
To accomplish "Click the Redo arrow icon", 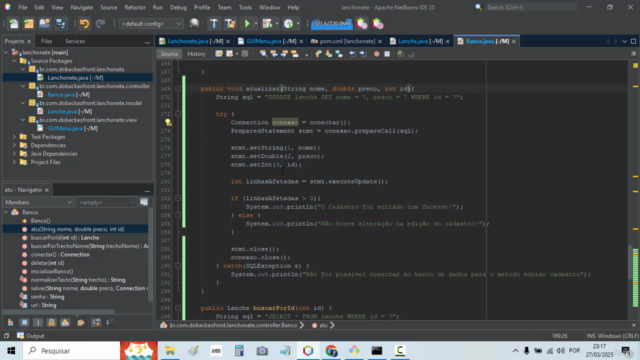I will (x=100, y=24).
